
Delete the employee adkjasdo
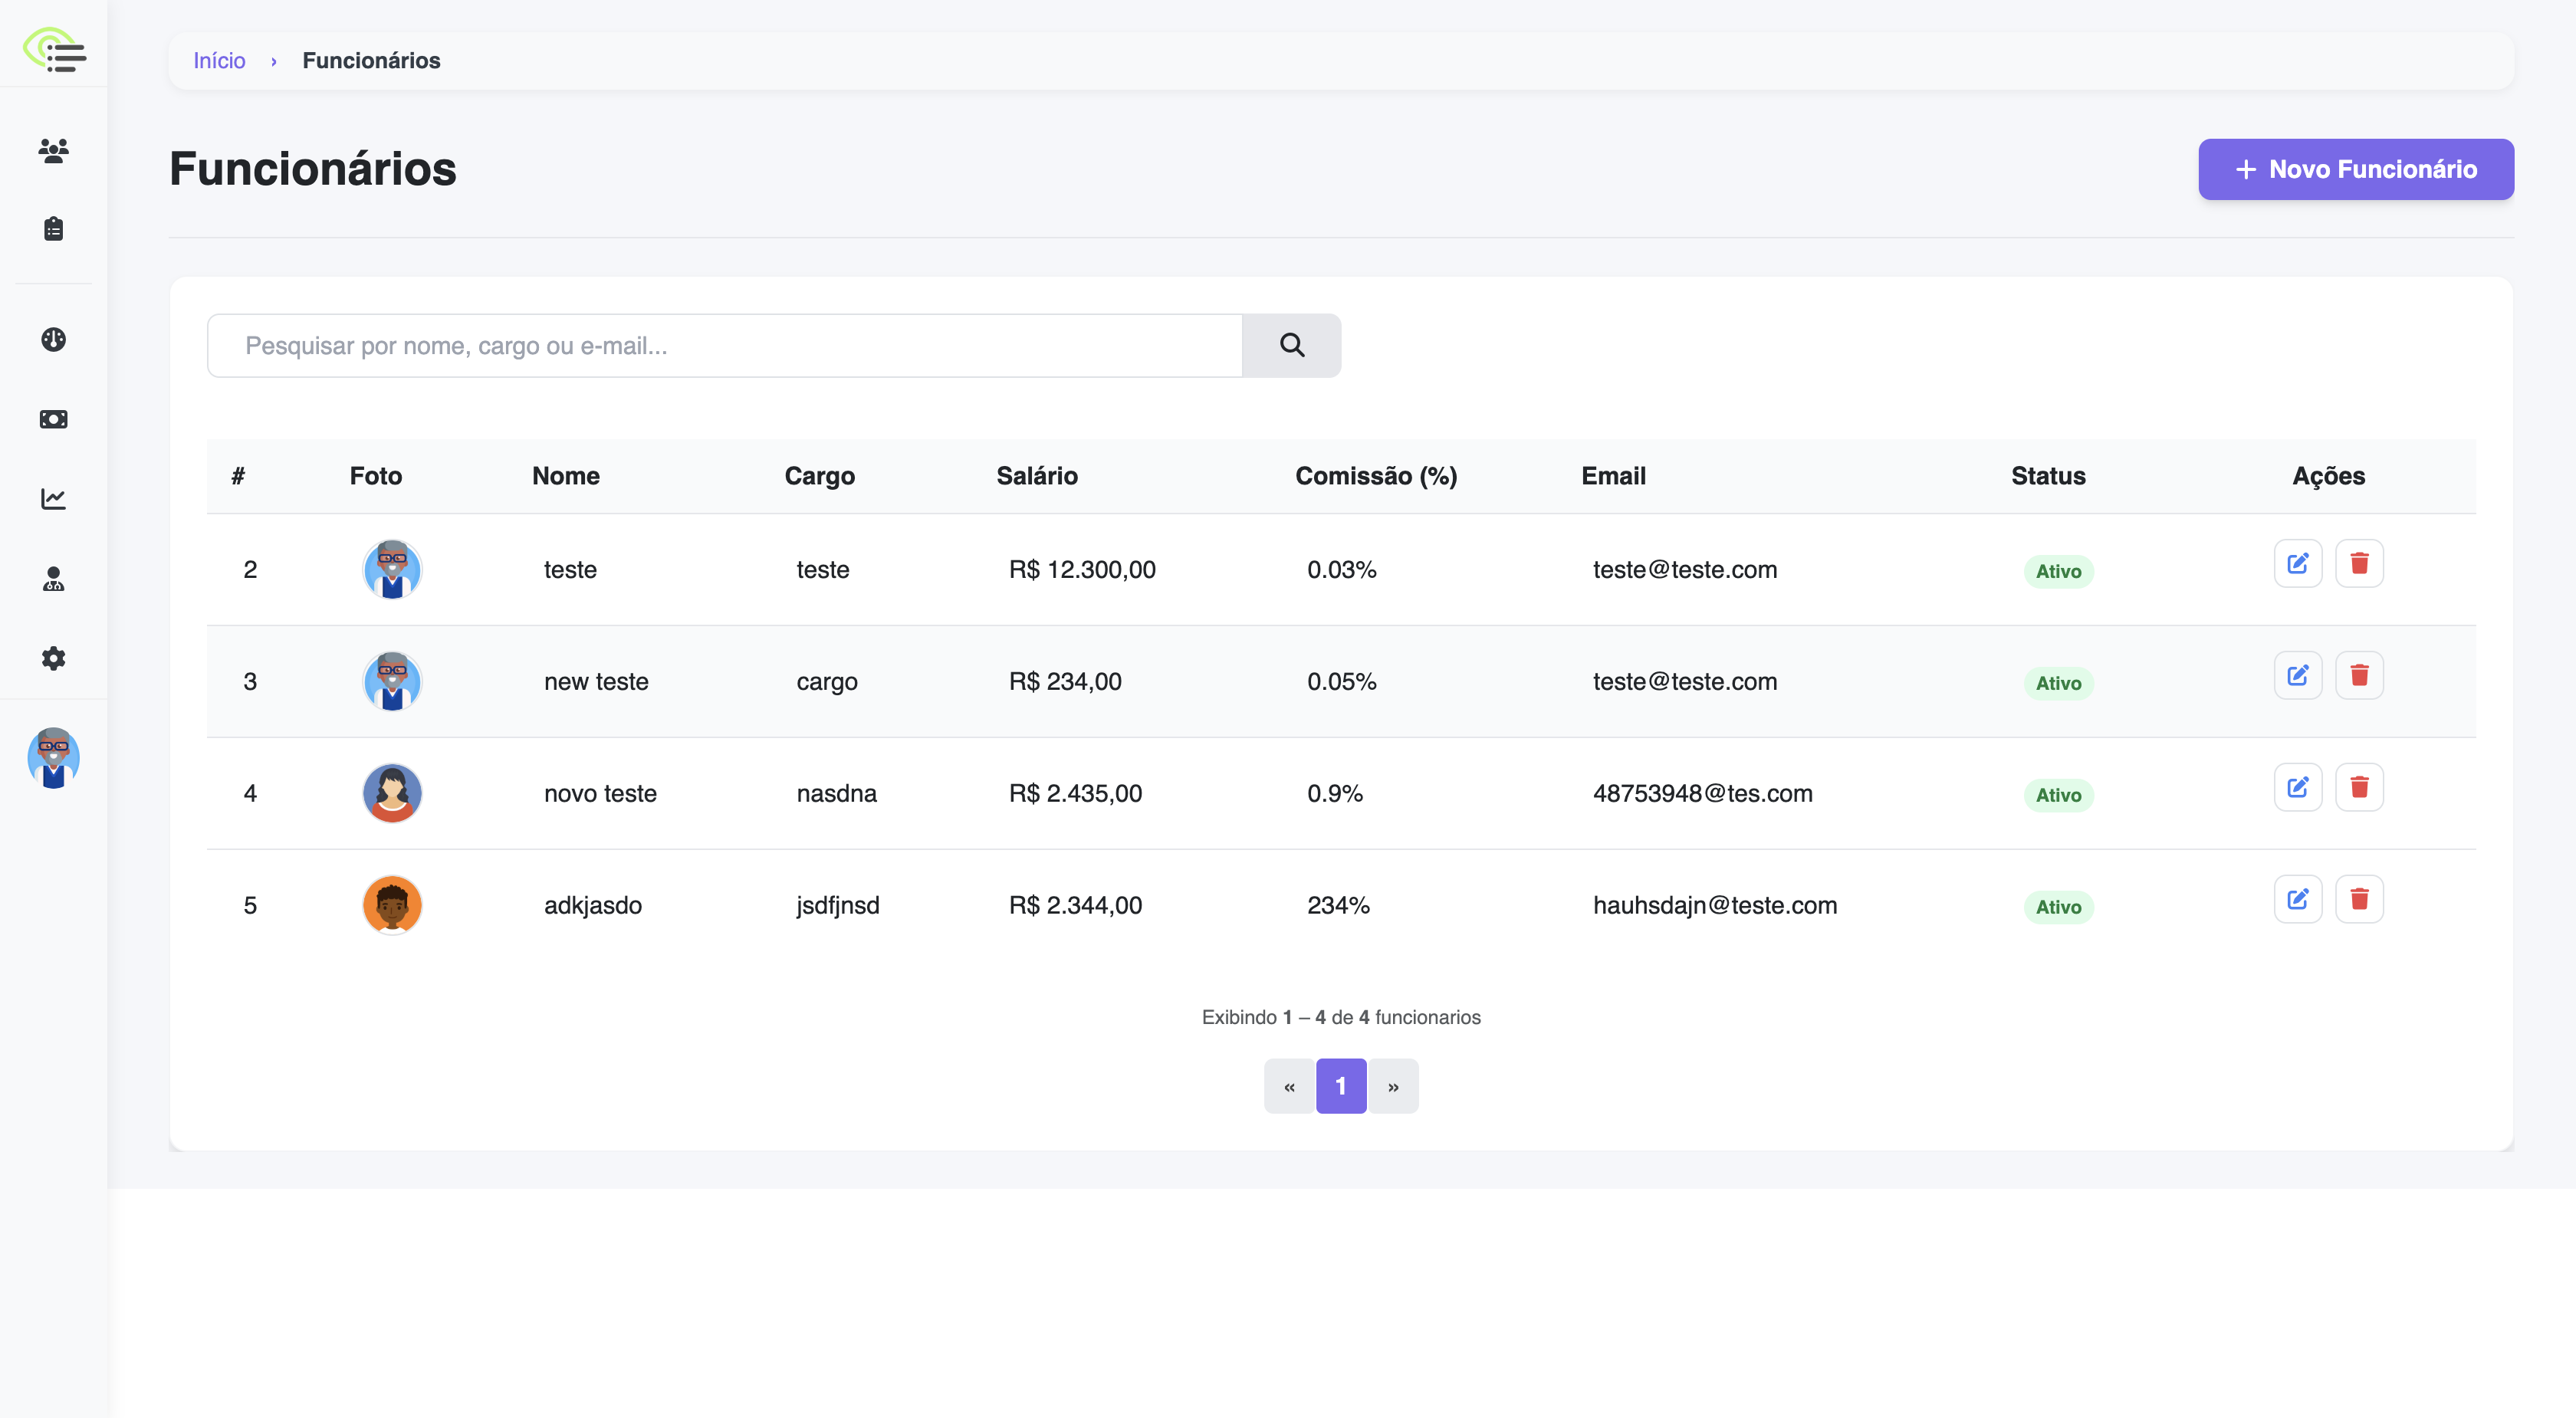(x=2358, y=899)
